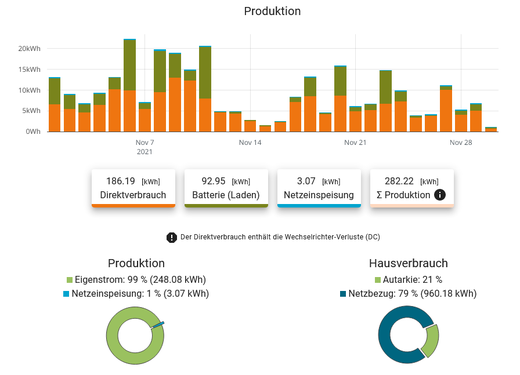Click the tallest bar above 20kWh
This screenshot has width=520, height=375.
[130, 85]
